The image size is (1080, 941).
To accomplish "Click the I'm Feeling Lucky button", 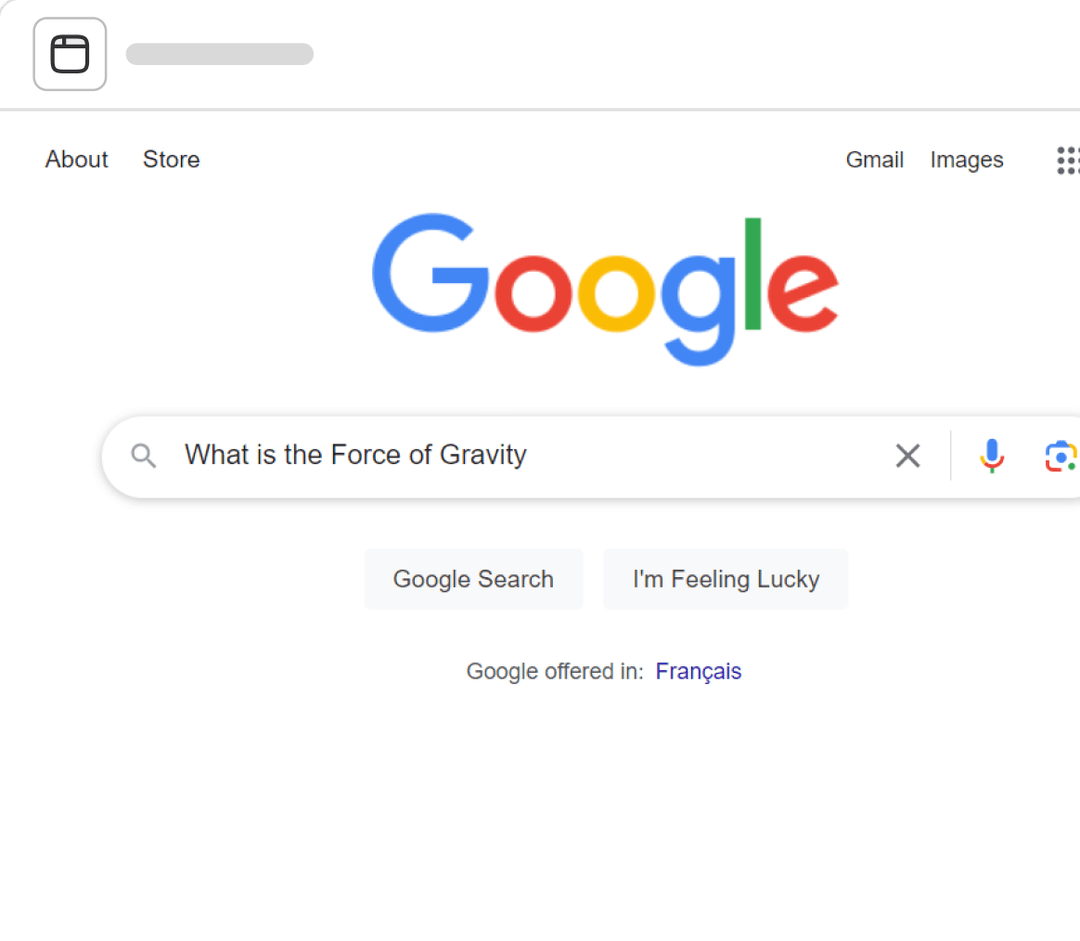I will [725, 579].
